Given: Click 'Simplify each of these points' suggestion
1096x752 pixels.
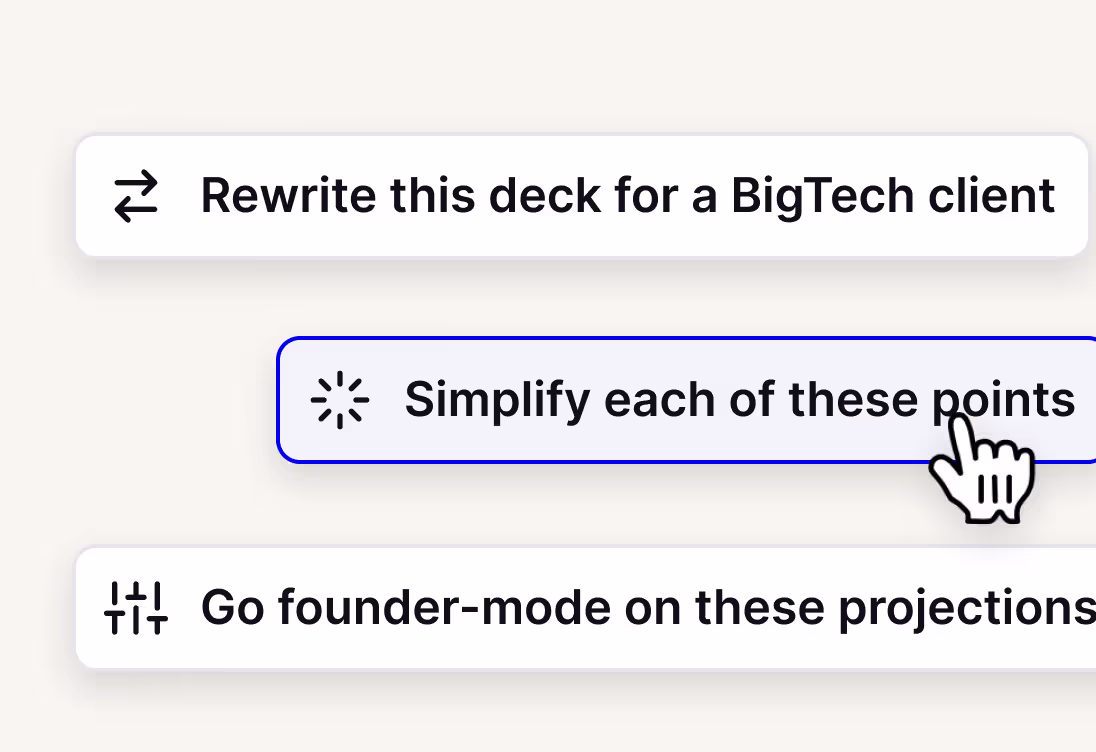Looking at the screenshot, I should (x=686, y=400).
